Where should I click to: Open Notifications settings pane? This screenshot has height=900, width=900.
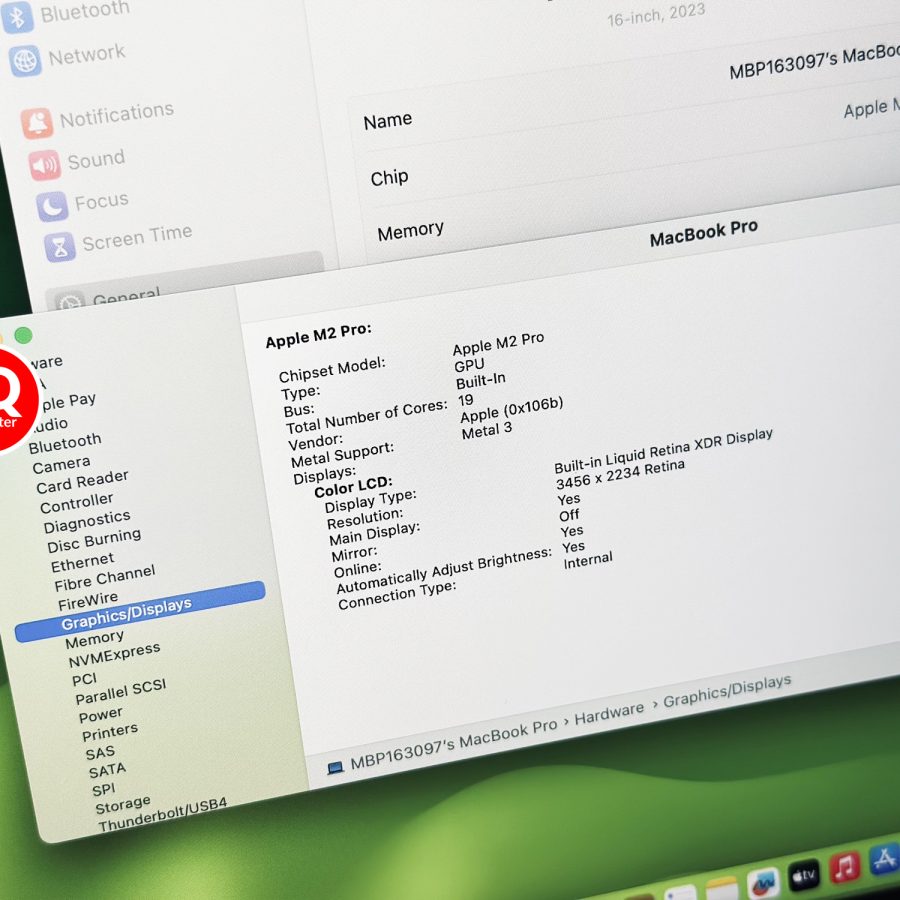98,118
